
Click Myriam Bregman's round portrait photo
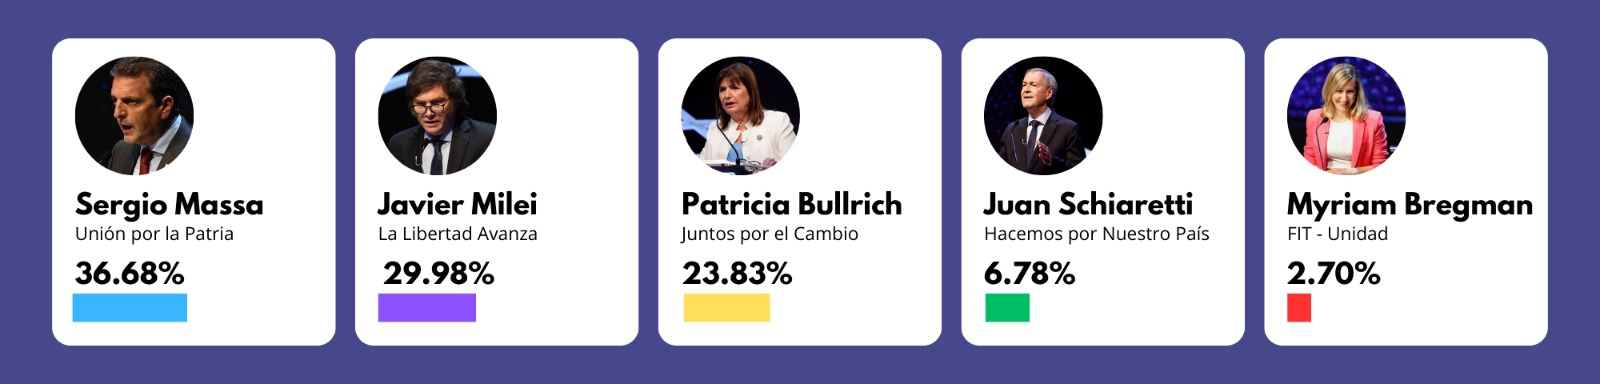click(x=1346, y=116)
